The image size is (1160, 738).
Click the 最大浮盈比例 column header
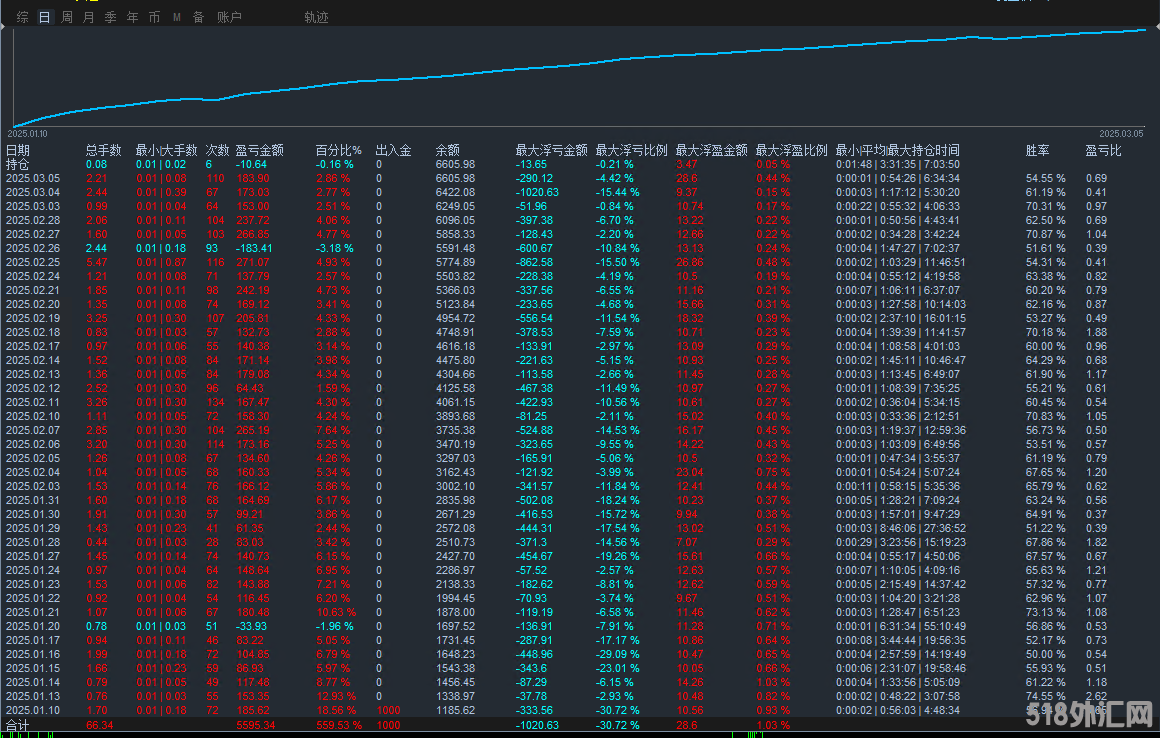tap(791, 150)
